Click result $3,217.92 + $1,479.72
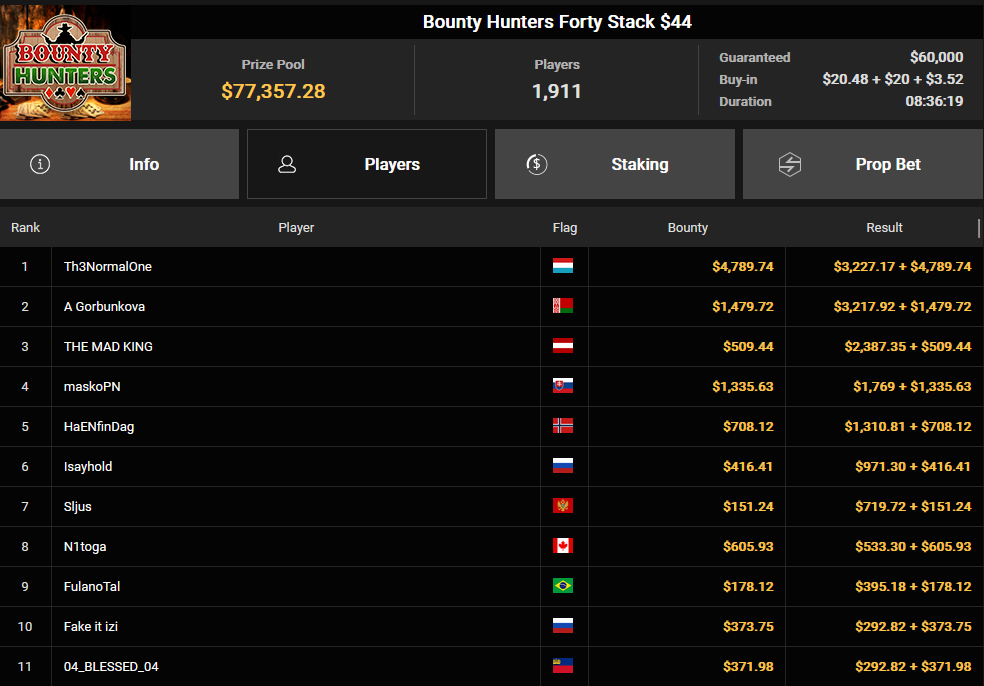Screen dimensions: 984x686 tap(902, 307)
